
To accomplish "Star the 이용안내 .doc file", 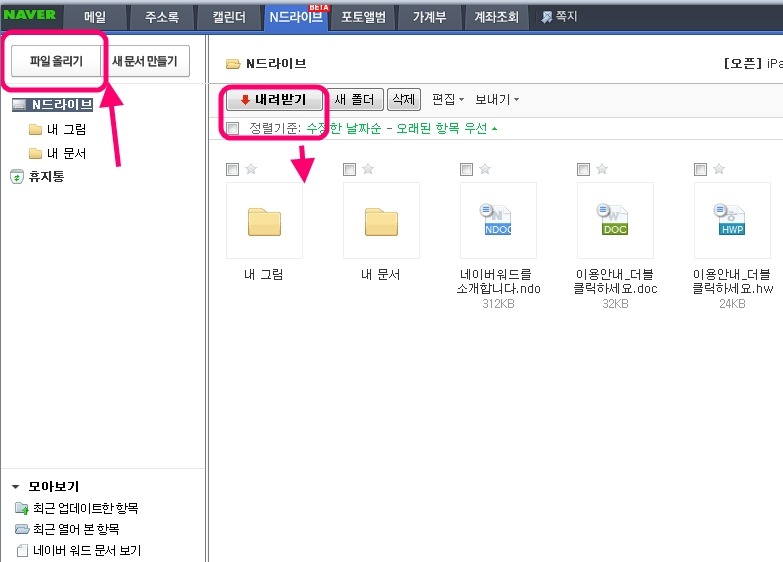I will [602, 169].
